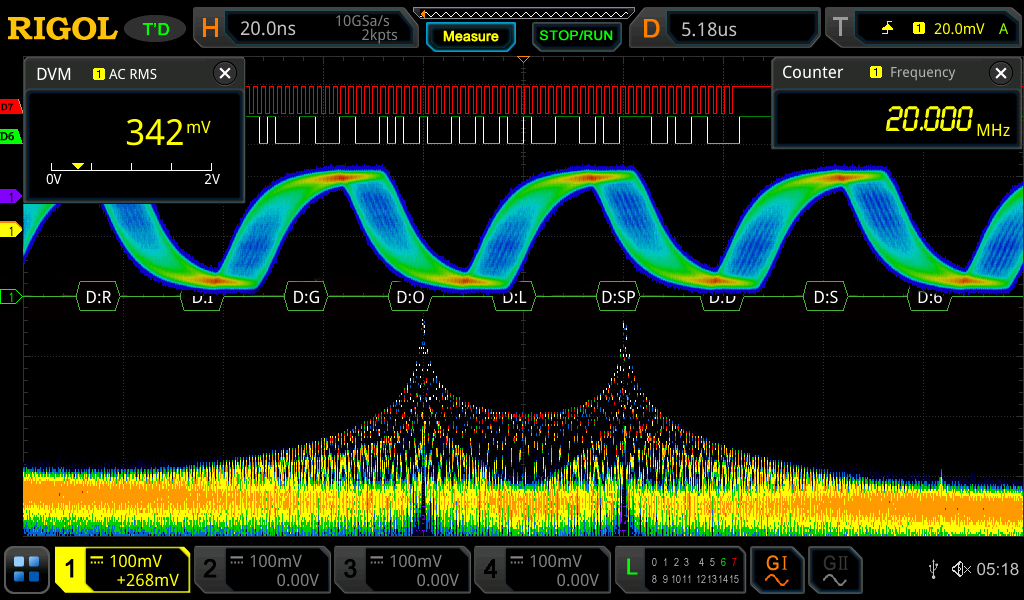
Task: Click the muted speaker sound icon
Action: click(x=960, y=570)
